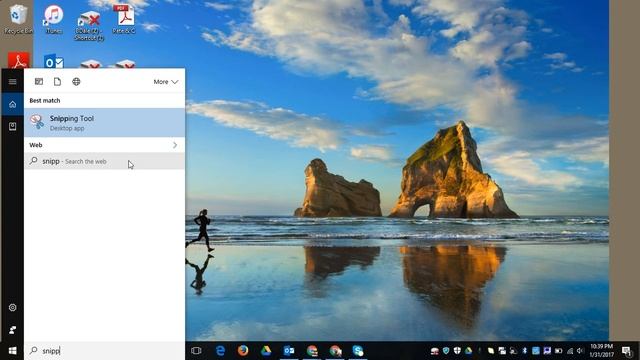Open the Notebook icon in Cortana sidebar
The width and height of the screenshot is (640, 360).
pyautogui.click(x=13, y=126)
